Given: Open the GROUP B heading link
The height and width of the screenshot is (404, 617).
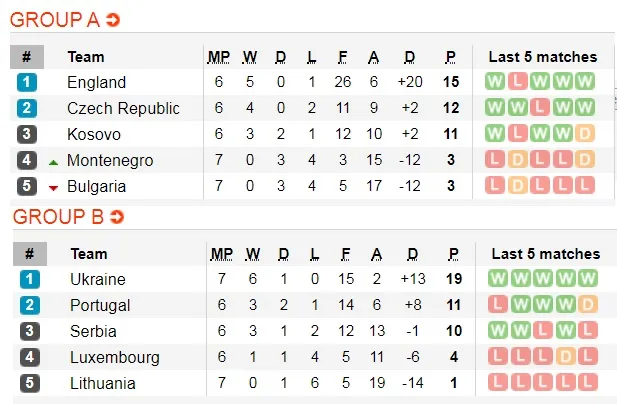Looking at the screenshot, I should pos(57,217).
